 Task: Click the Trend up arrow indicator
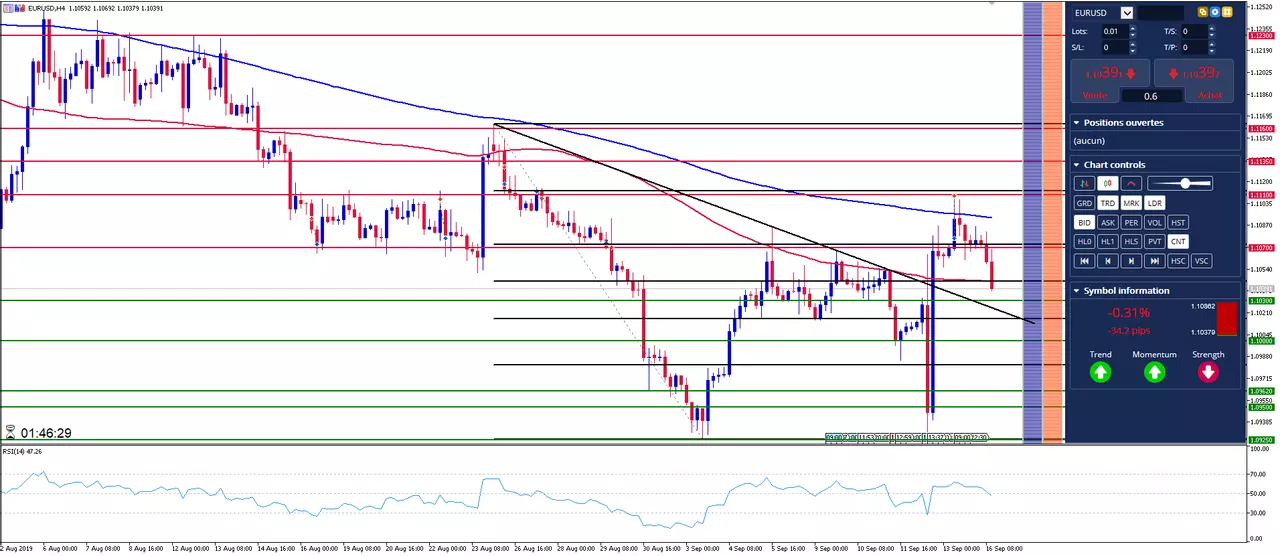click(x=1100, y=373)
